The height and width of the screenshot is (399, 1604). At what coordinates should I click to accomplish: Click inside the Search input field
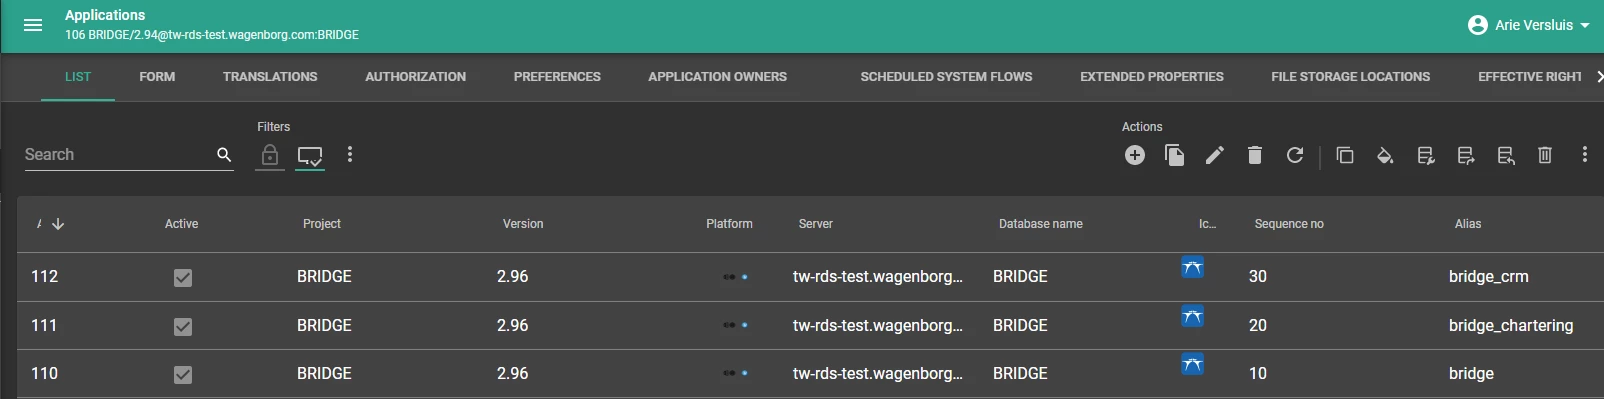[x=117, y=155]
